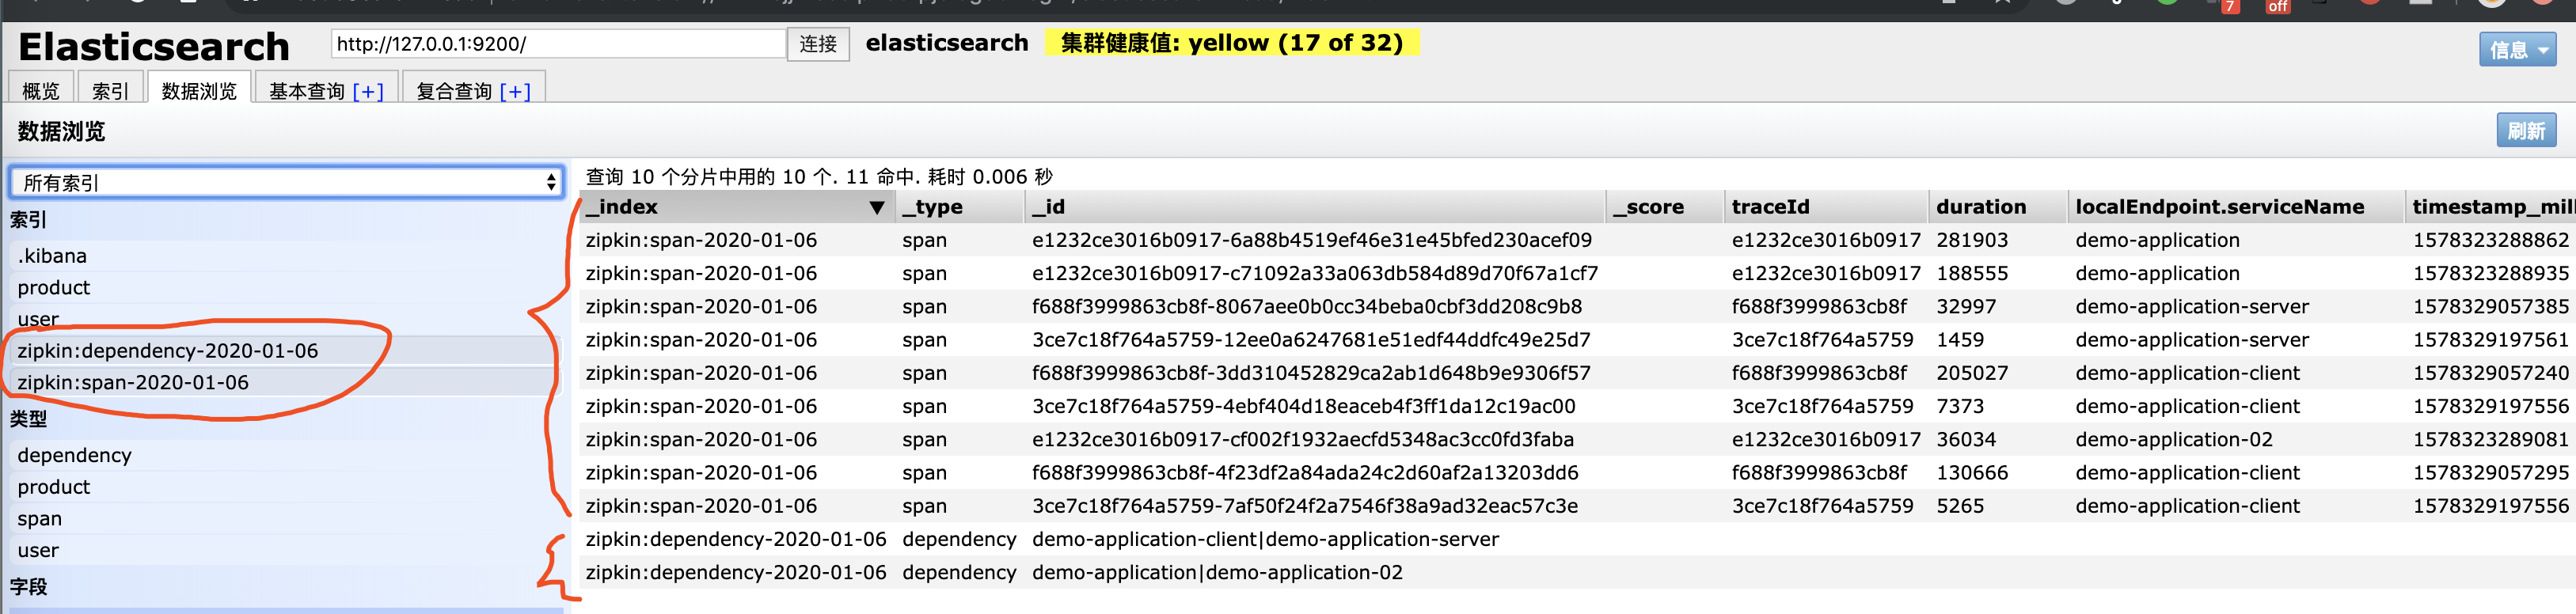
Task: Click the elasticsearch cluster name label
Action: tap(946, 43)
